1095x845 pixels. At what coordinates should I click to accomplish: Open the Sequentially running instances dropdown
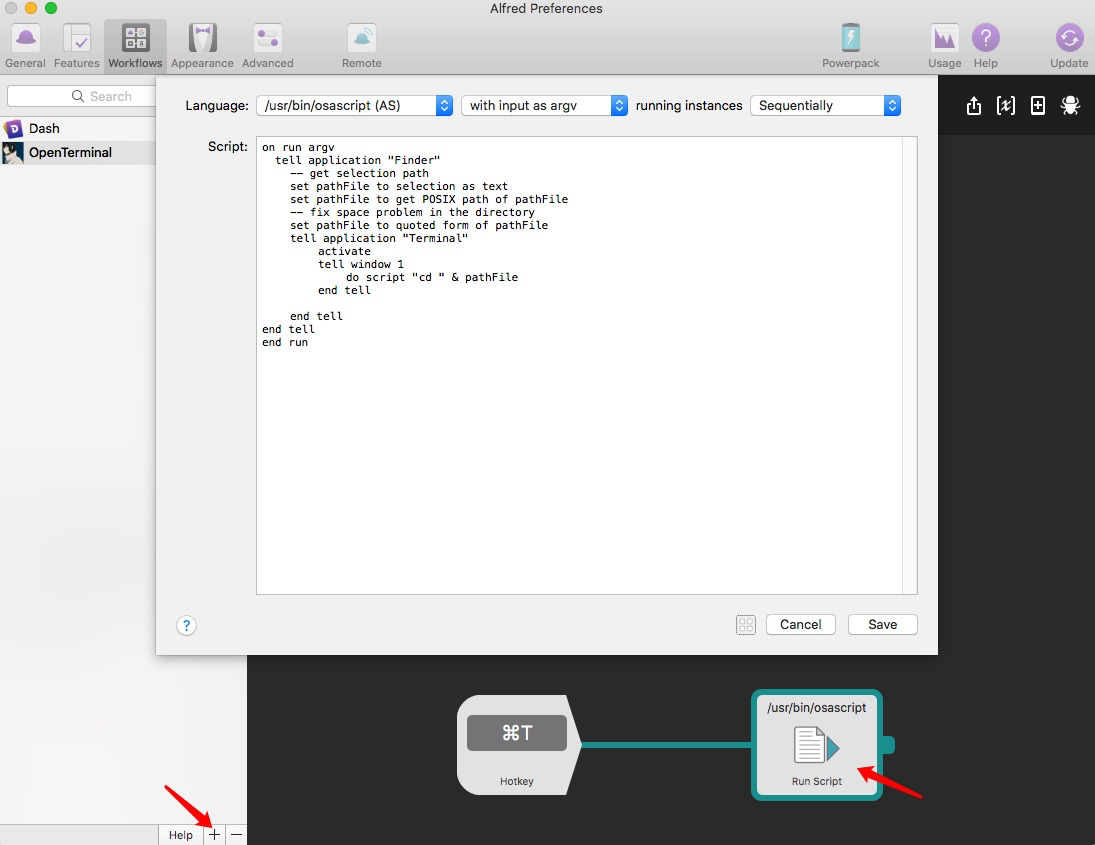coord(825,105)
